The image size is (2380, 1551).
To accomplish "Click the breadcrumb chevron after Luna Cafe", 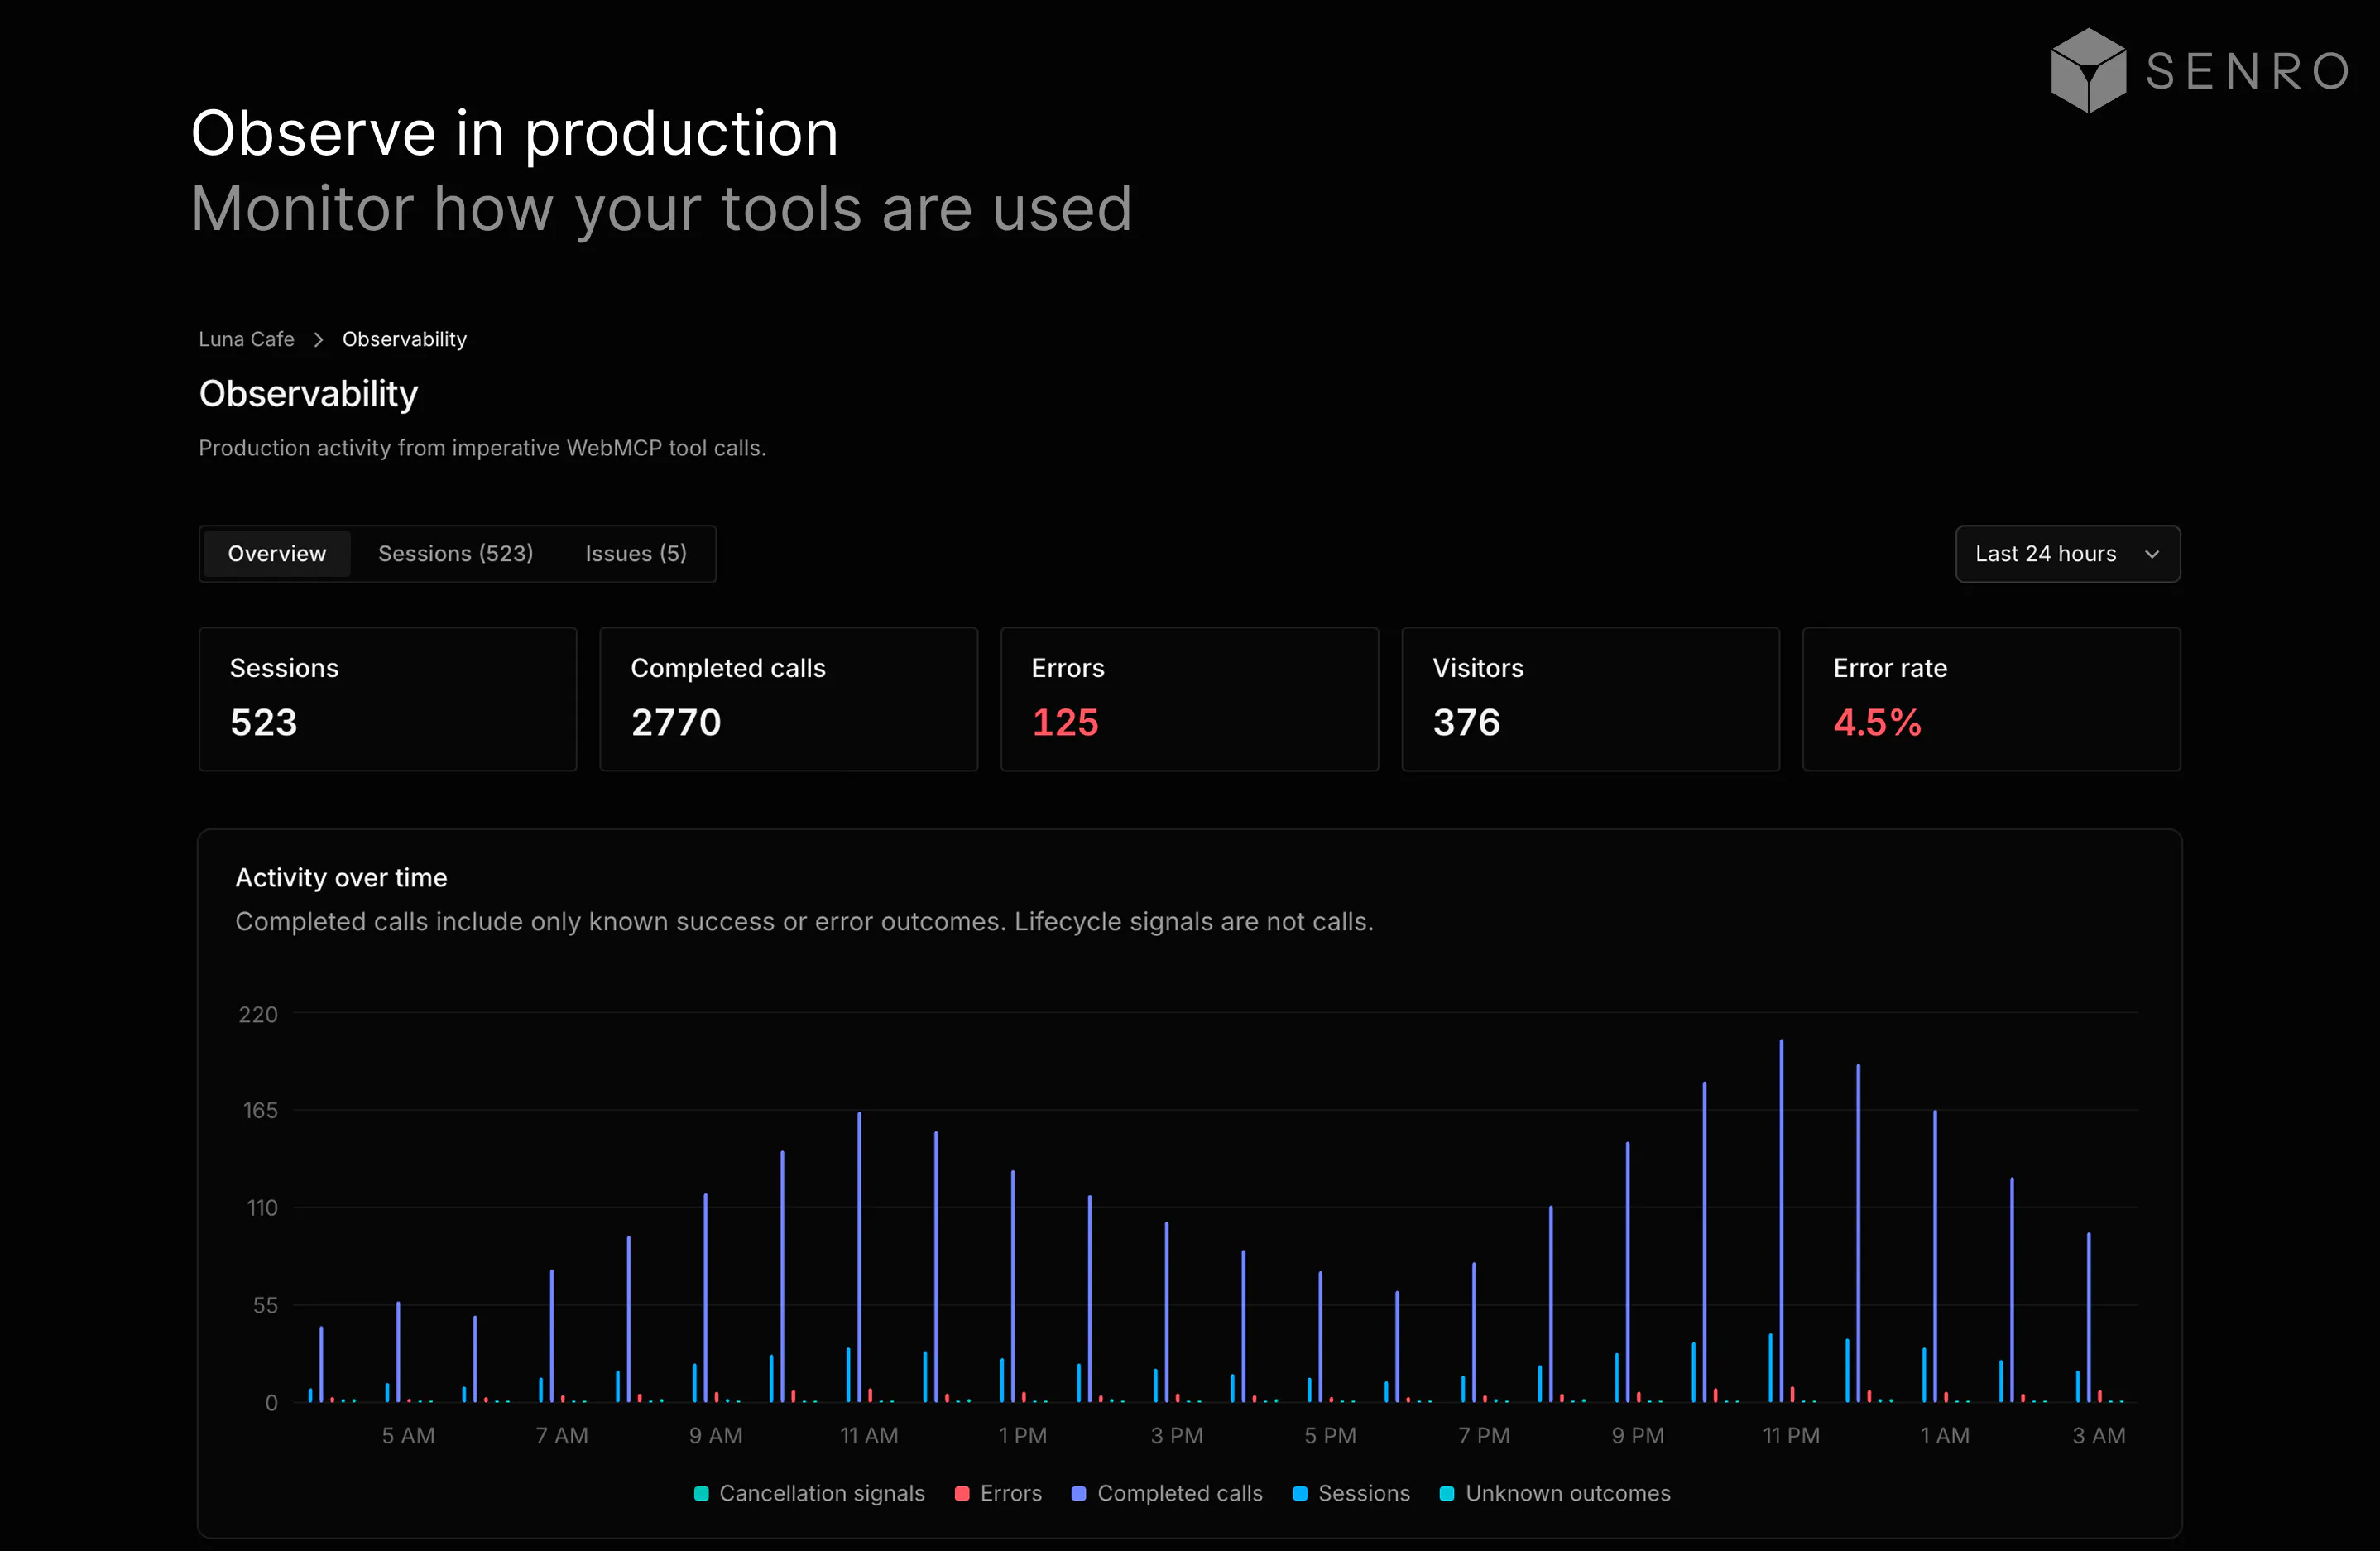I will (318, 340).
